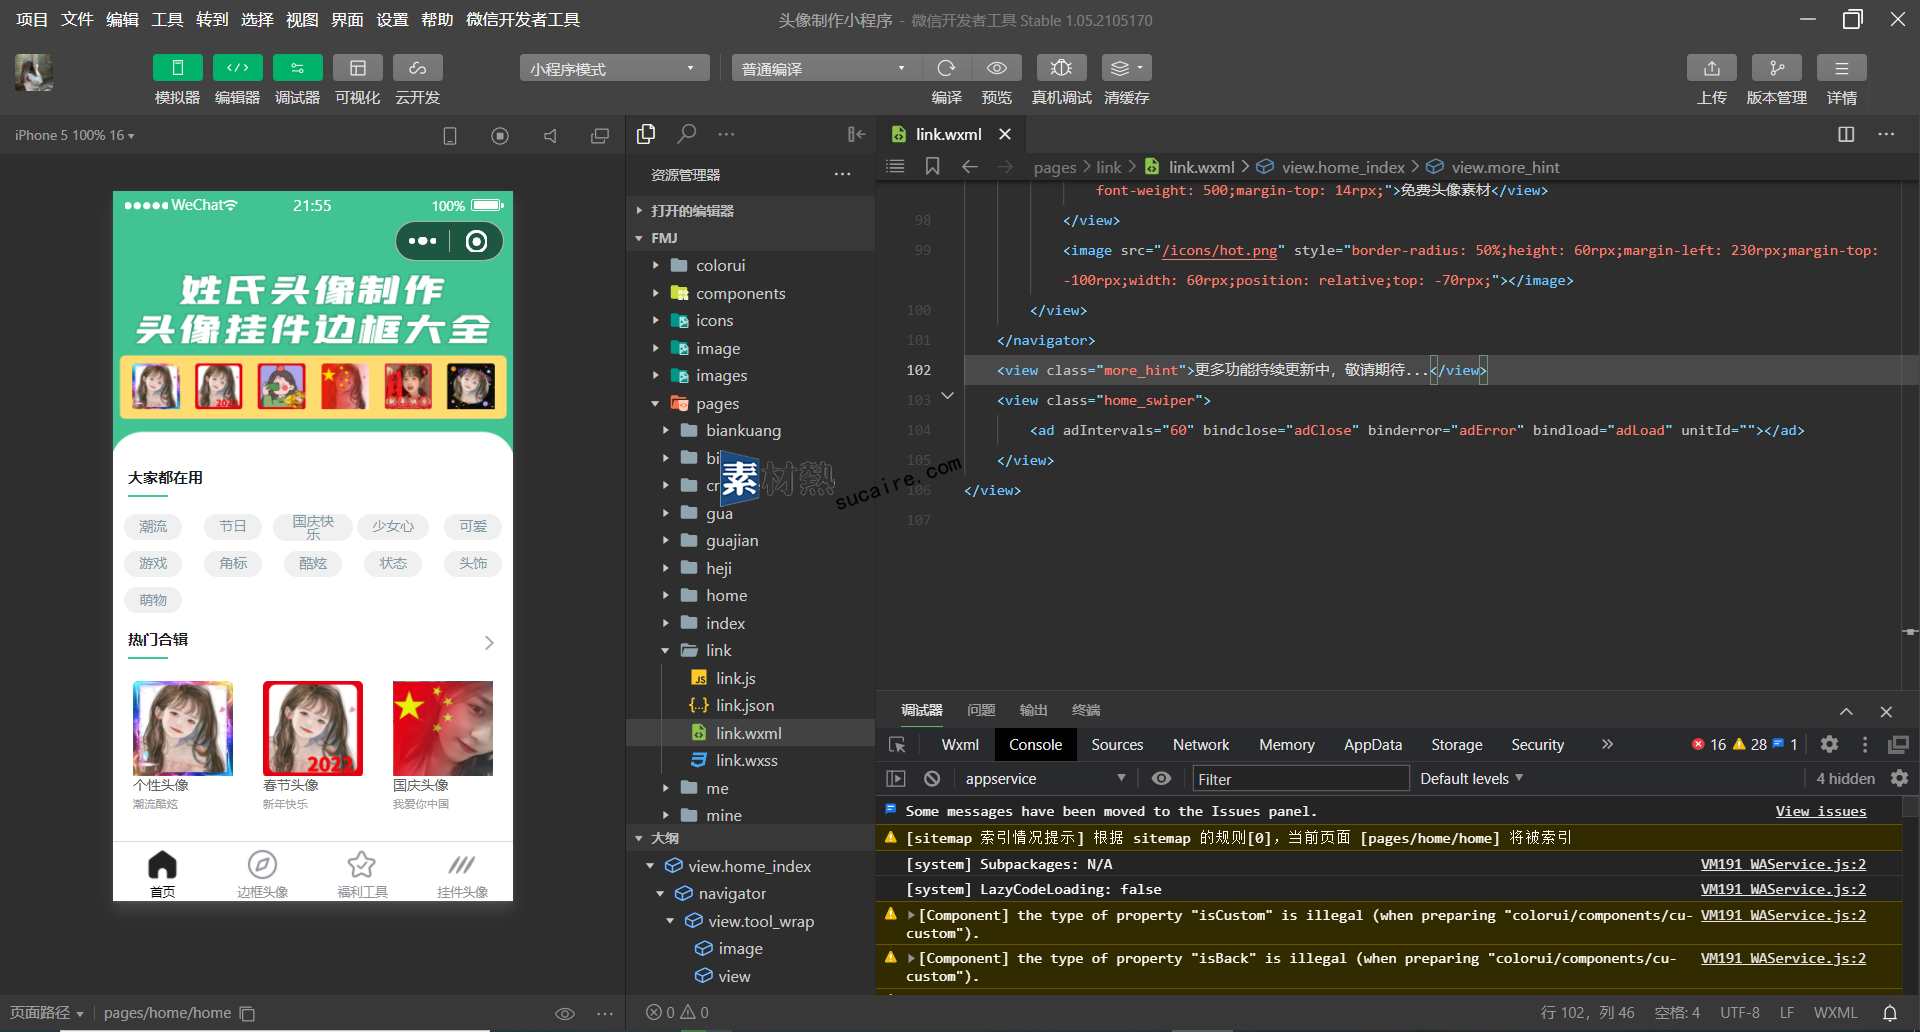Show more devtools tabs chevron
Image resolution: width=1920 pixels, height=1032 pixels.
[x=1607, y=744]
